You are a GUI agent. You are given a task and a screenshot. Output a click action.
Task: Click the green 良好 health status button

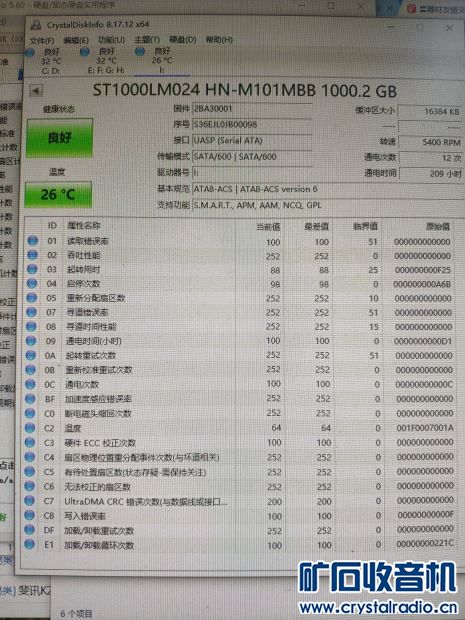tap(60, 138)
